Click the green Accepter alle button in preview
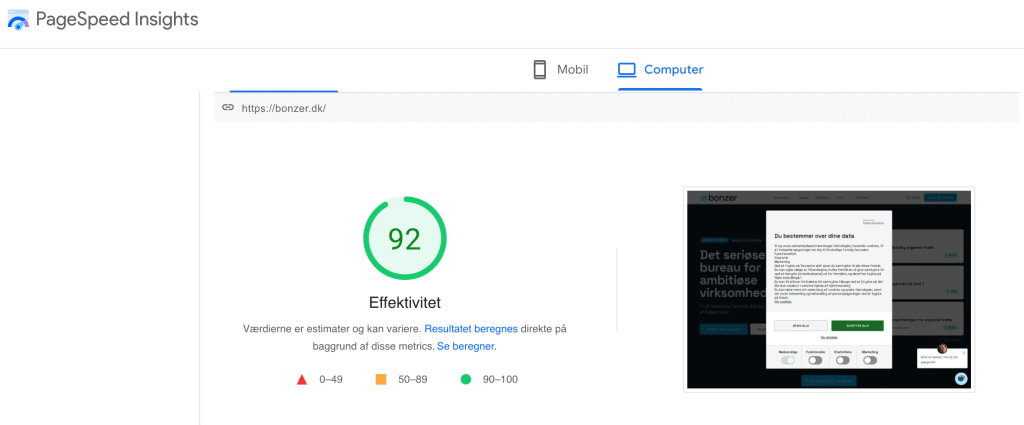1024x425 pixels. pos(857,325)
